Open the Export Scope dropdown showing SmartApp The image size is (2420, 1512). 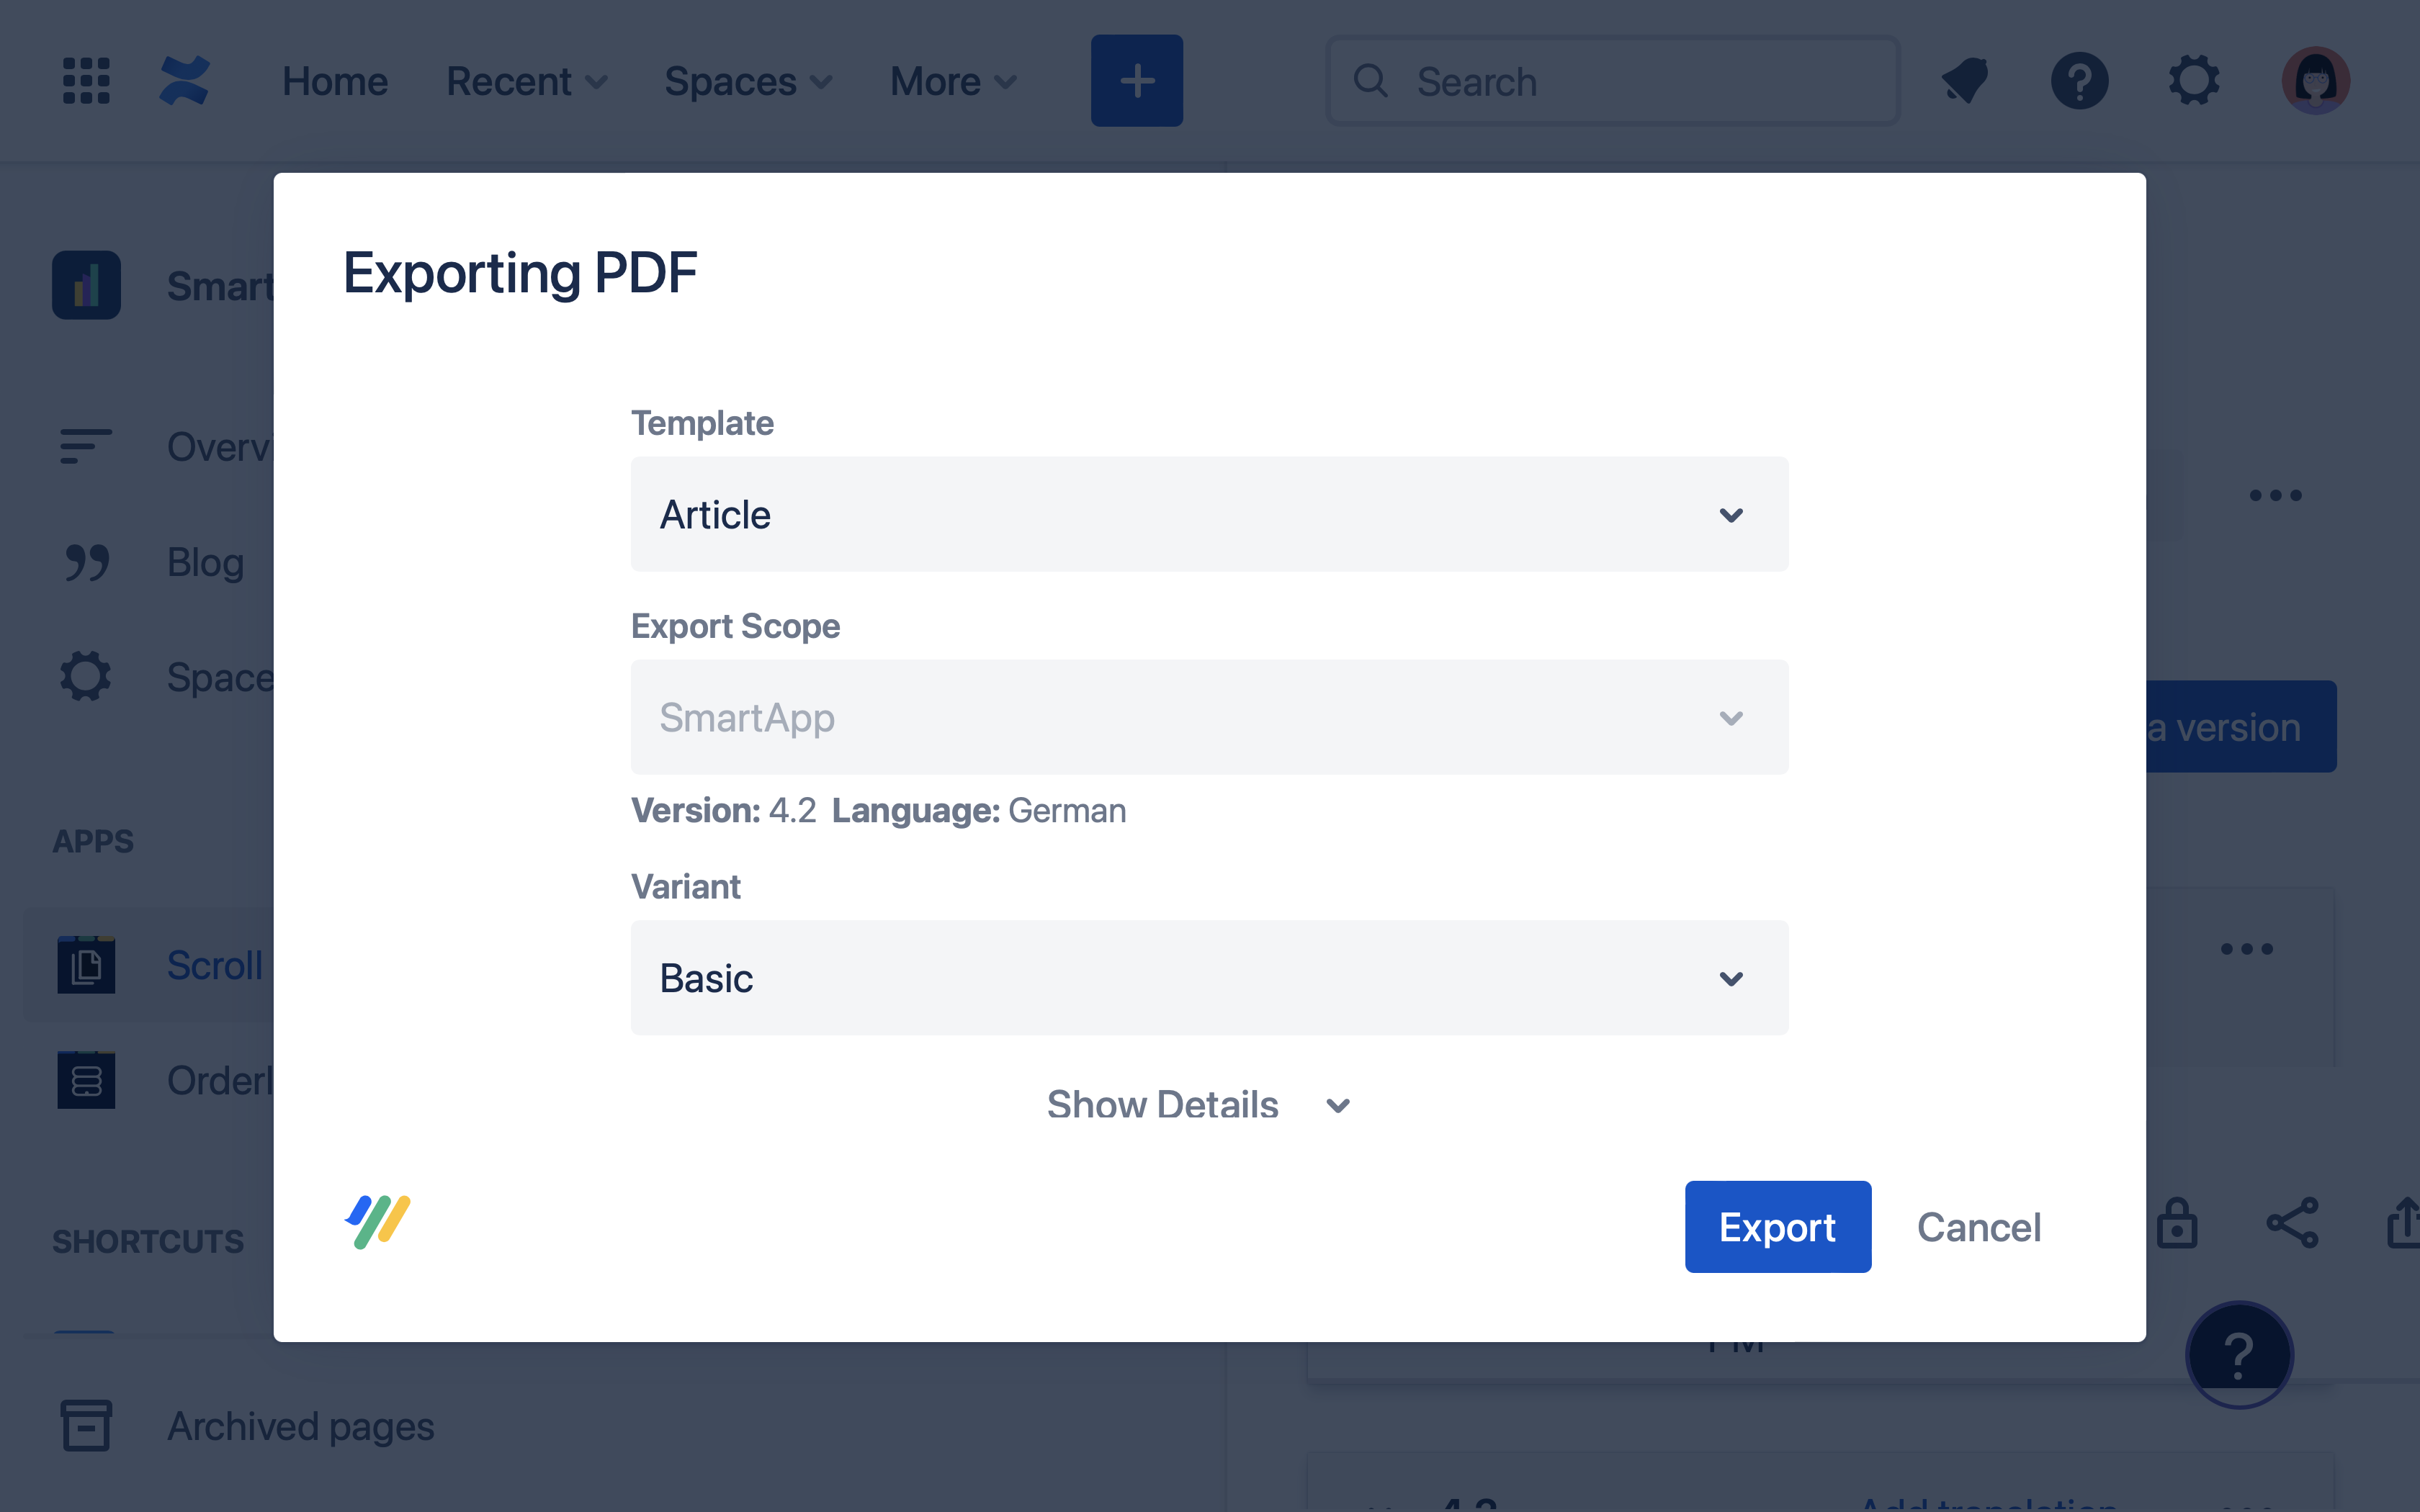click(1209, 717)
